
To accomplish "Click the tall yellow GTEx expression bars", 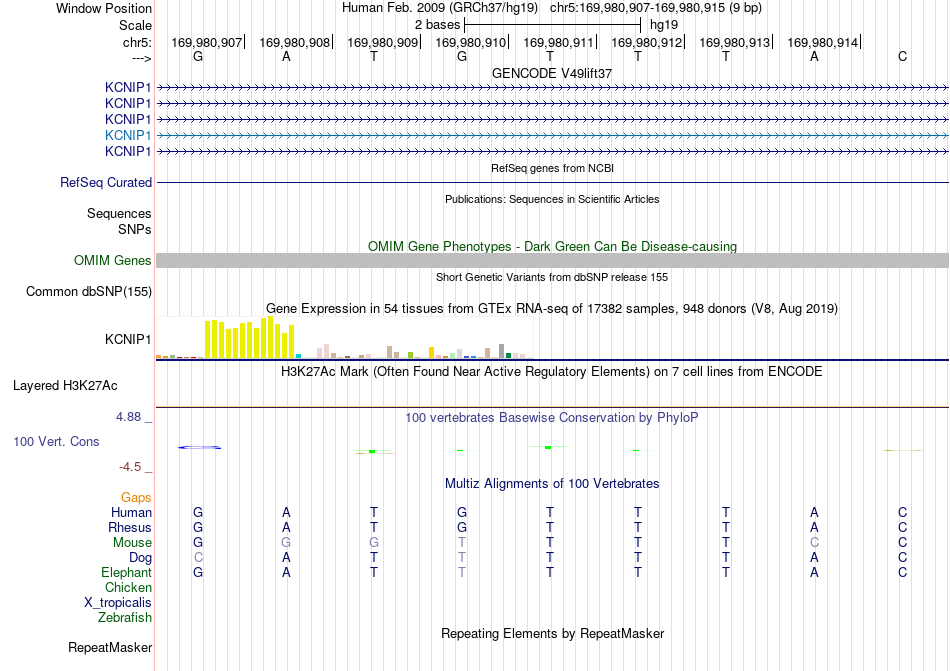I will coord(250,337).
